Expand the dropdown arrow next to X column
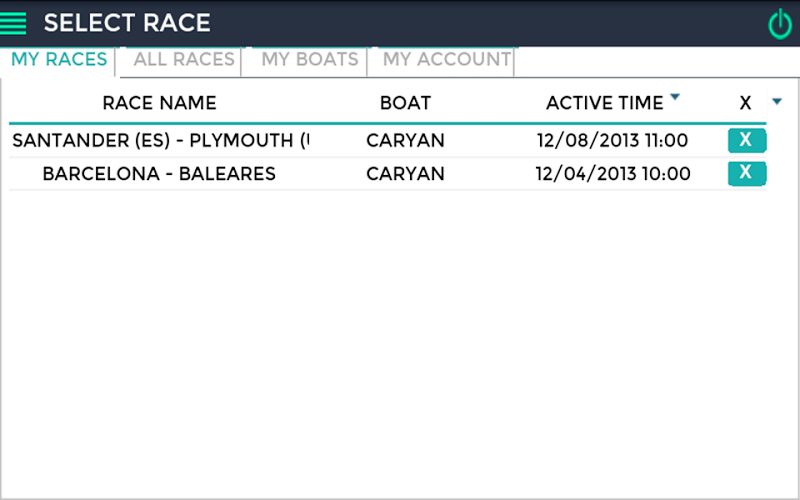 coord(777,101)
